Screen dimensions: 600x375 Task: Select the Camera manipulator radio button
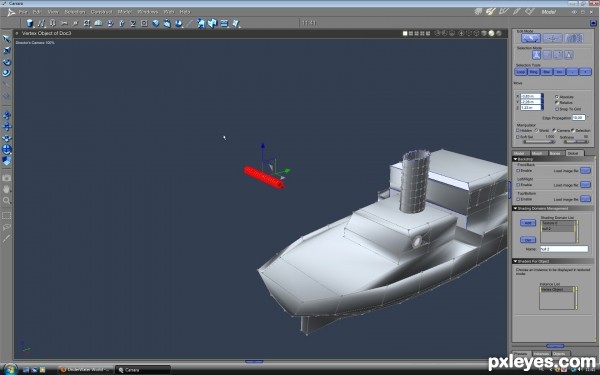(x=554, y=130)
